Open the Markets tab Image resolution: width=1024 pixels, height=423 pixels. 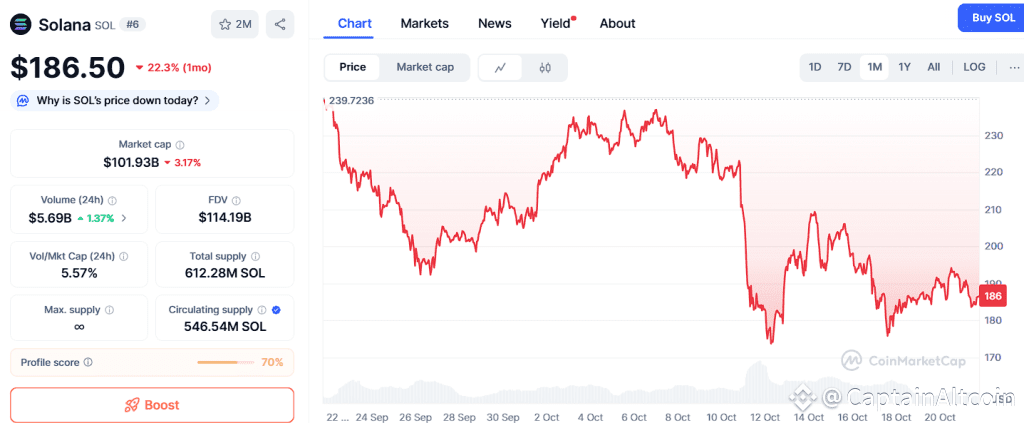tap(424, 23)
